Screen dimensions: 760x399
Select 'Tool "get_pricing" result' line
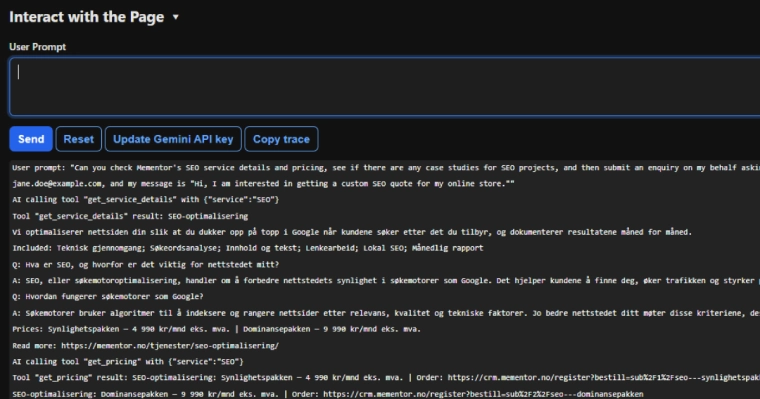pos(386,378)
